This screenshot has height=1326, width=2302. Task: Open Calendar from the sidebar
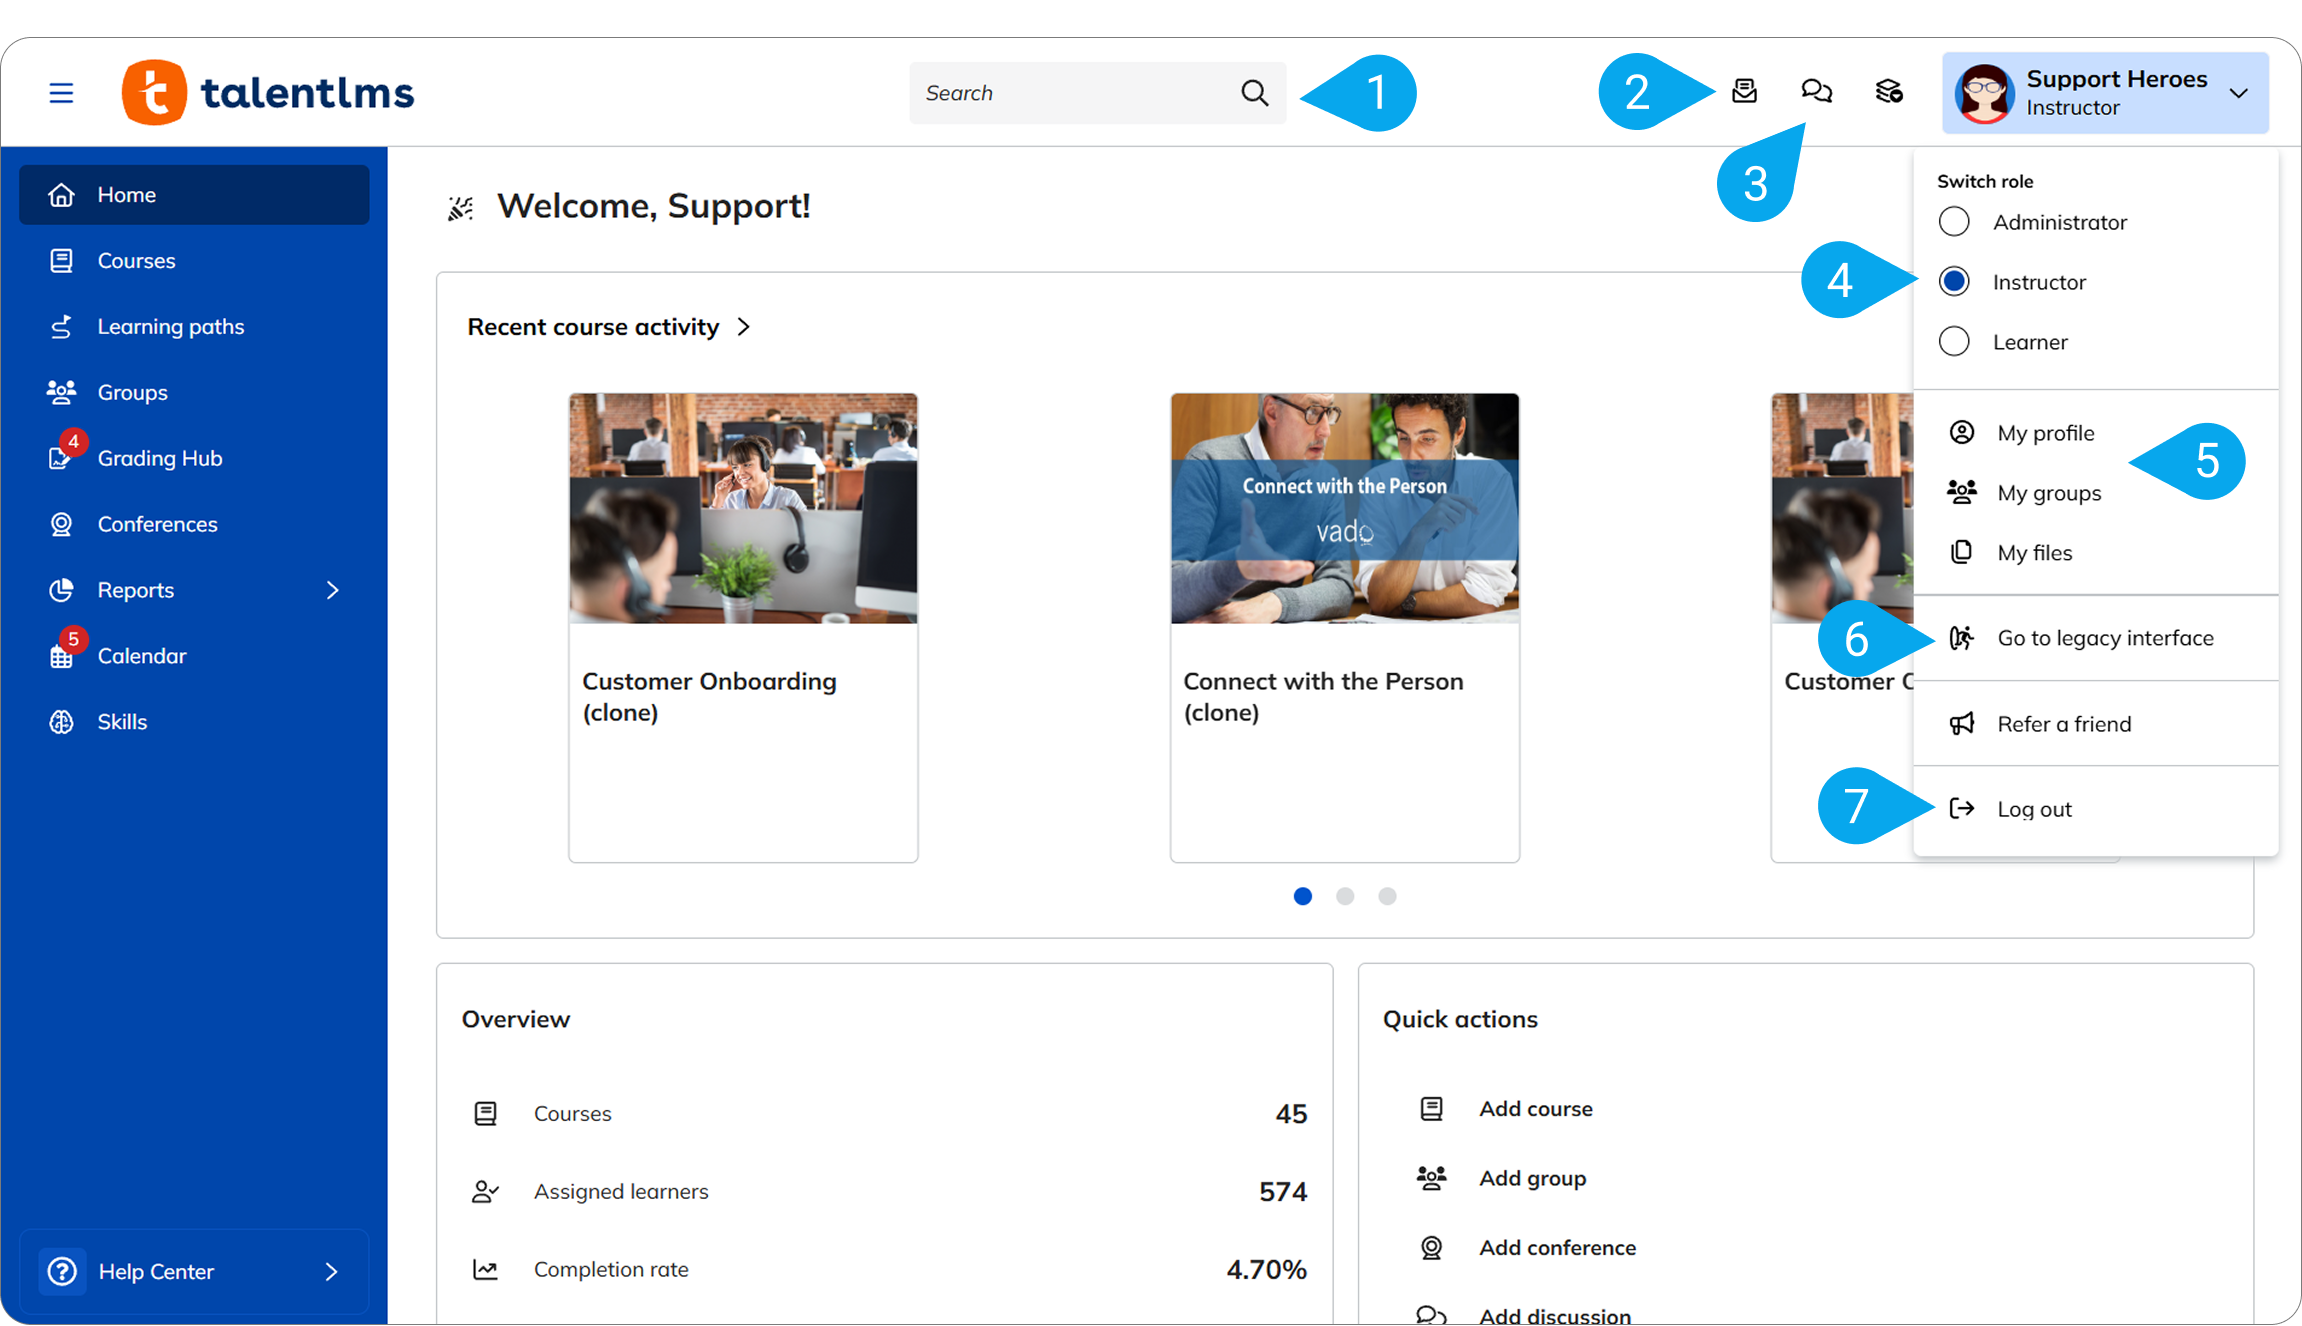[x=141, y=656]
